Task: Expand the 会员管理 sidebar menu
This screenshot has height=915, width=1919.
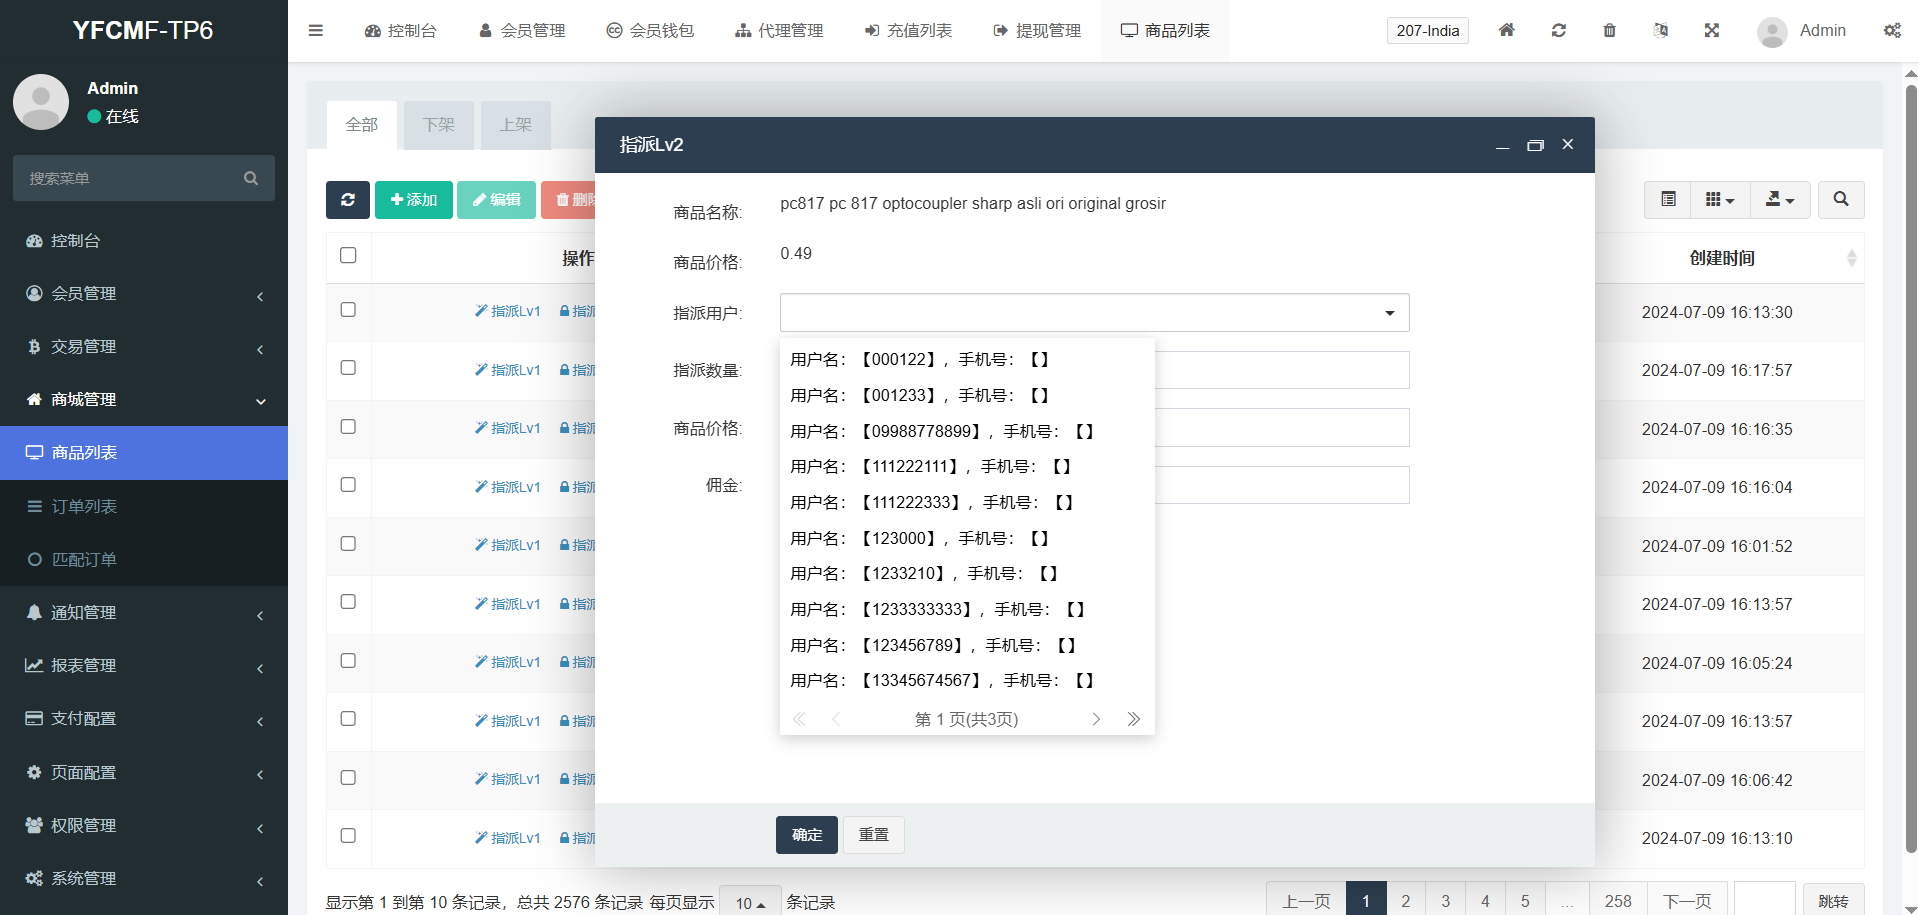Action: pyautogui.click(x=144, y=294)
